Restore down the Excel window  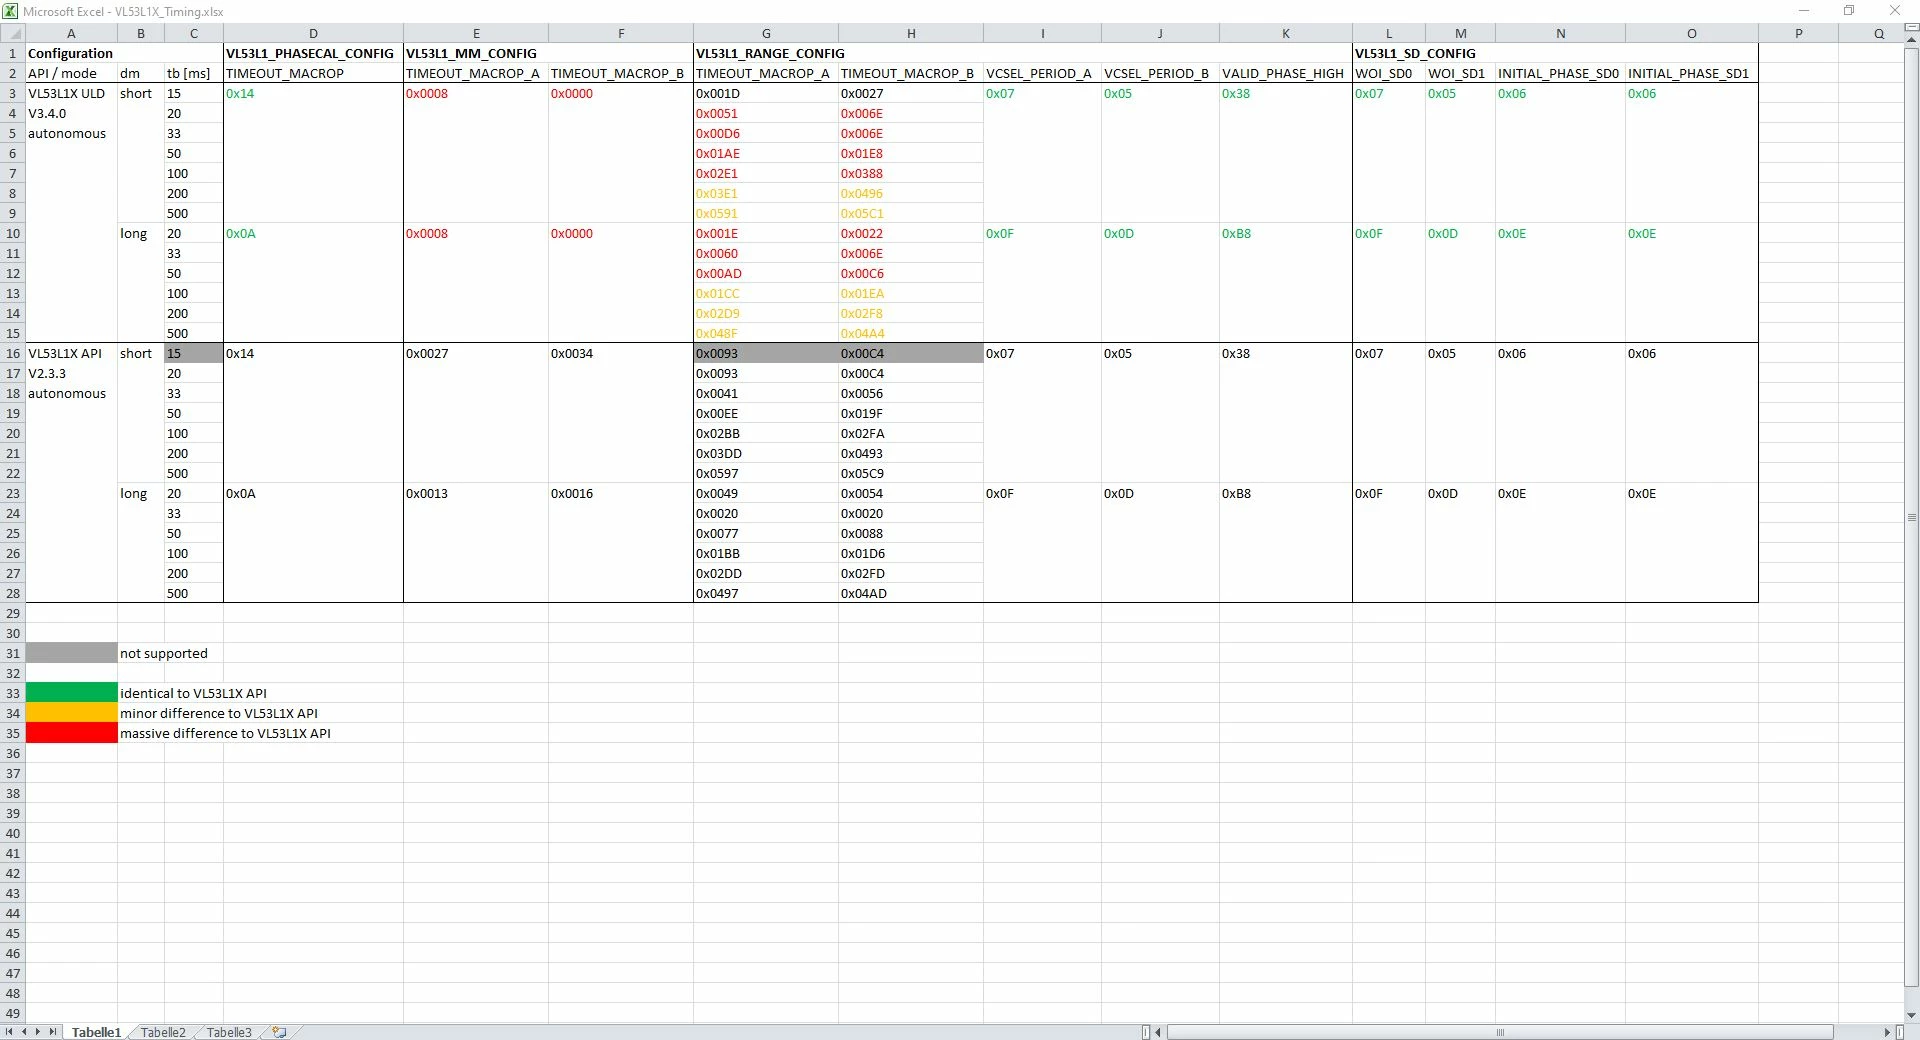click(x=1849, y=11)
